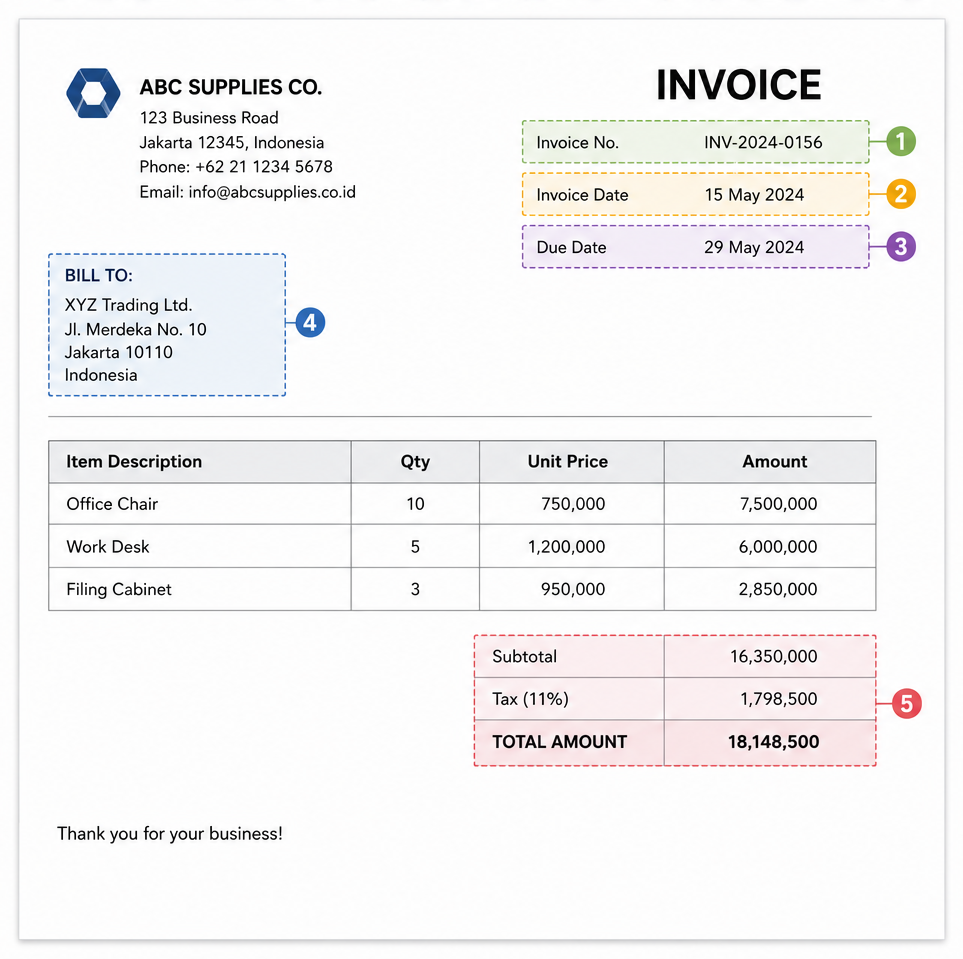This screenshot has width=963, height=959.
Task: Click Jl. Merdeka No. 10 address line
Action: click(136, 329)
